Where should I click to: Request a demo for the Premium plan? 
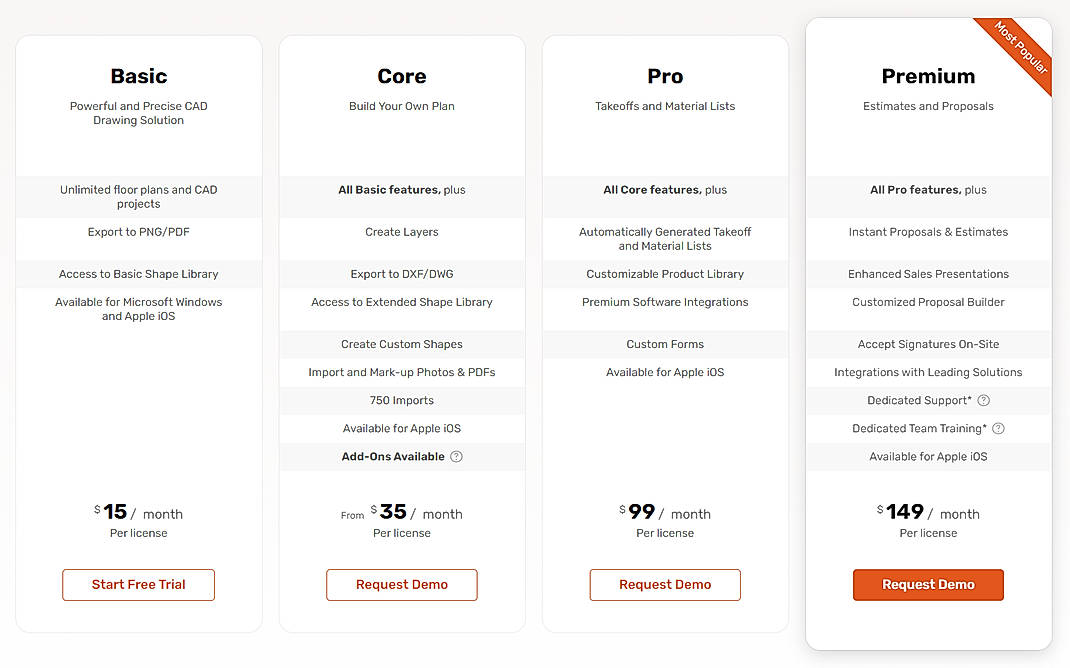pyautogui.click(x=928, y=585)
